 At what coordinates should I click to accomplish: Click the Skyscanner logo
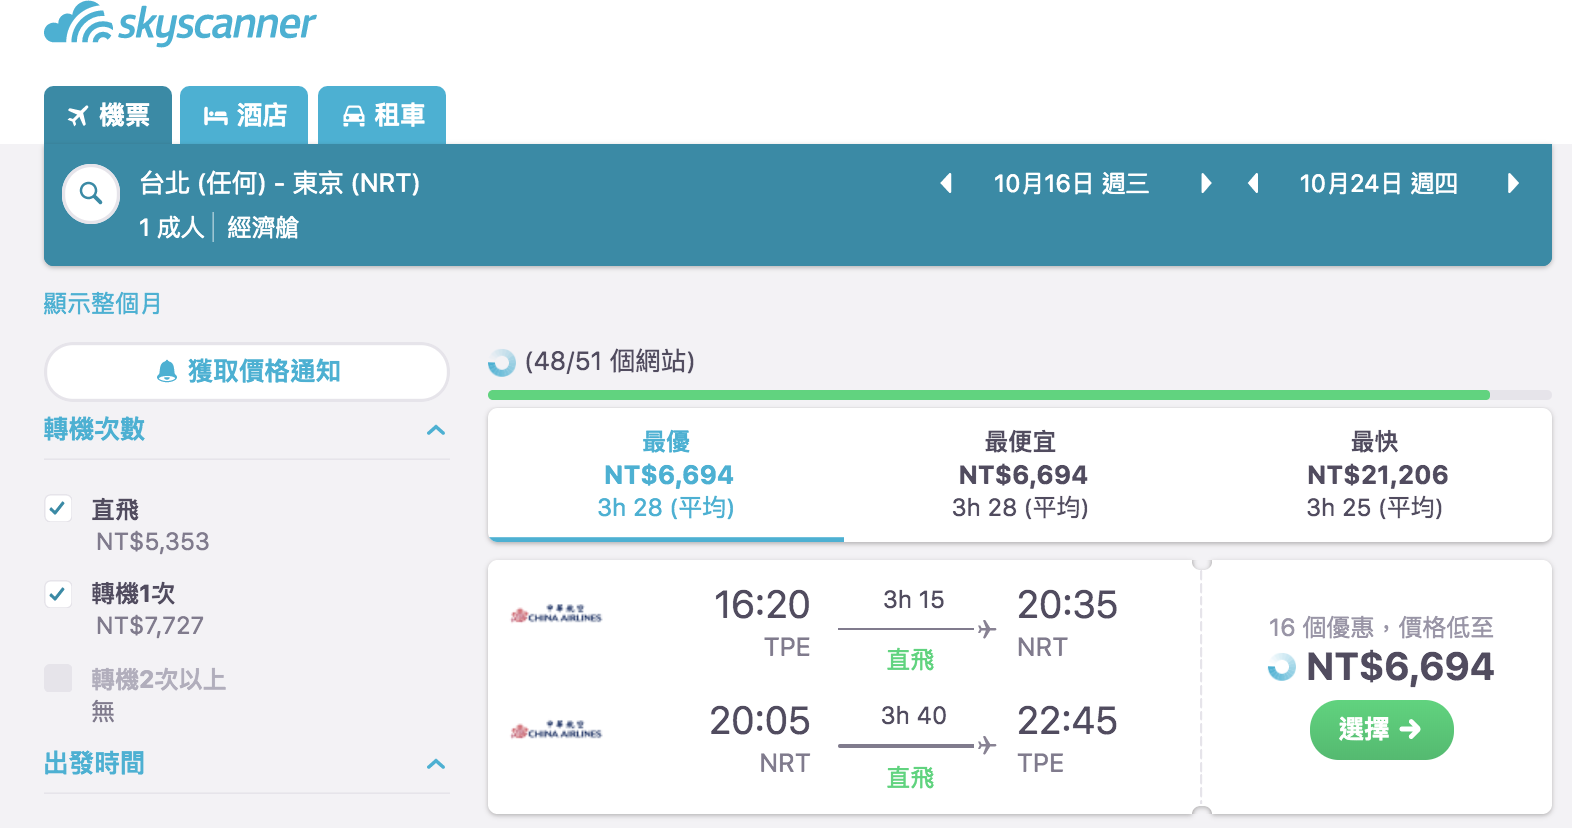[180, 24]
